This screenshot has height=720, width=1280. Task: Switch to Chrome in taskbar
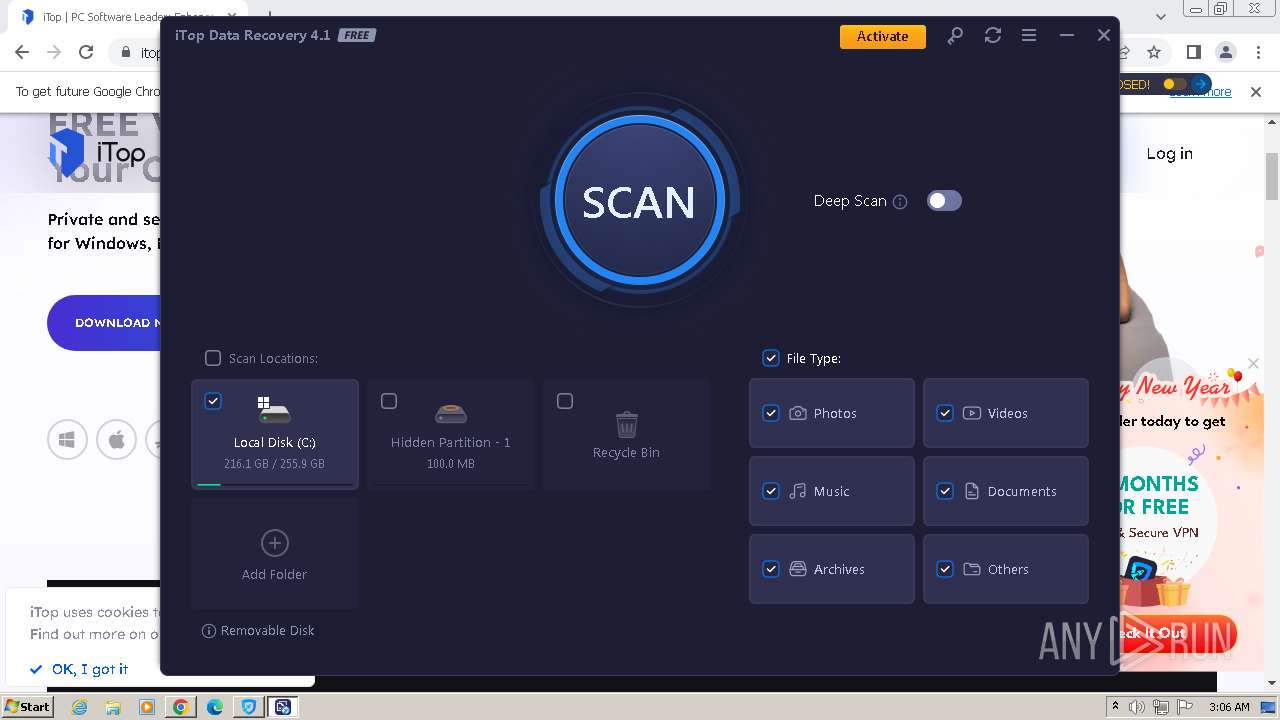pos(181,707)
